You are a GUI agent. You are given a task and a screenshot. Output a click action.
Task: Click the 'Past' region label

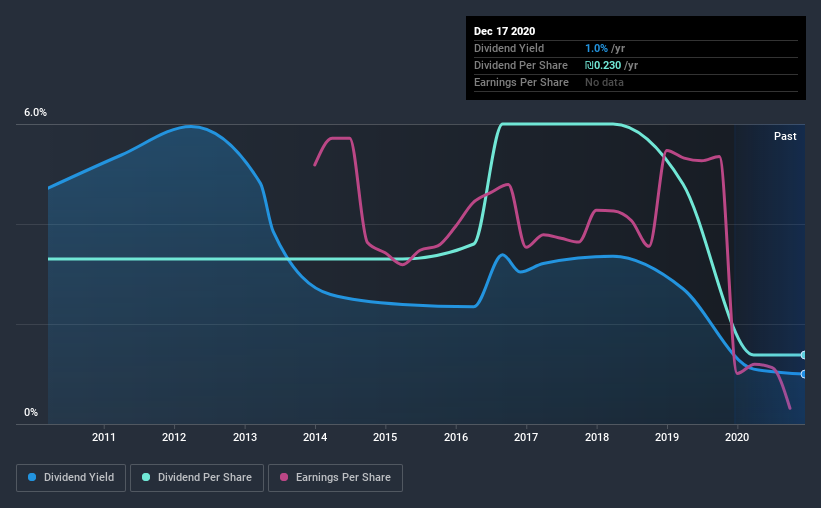click(785, 137)
